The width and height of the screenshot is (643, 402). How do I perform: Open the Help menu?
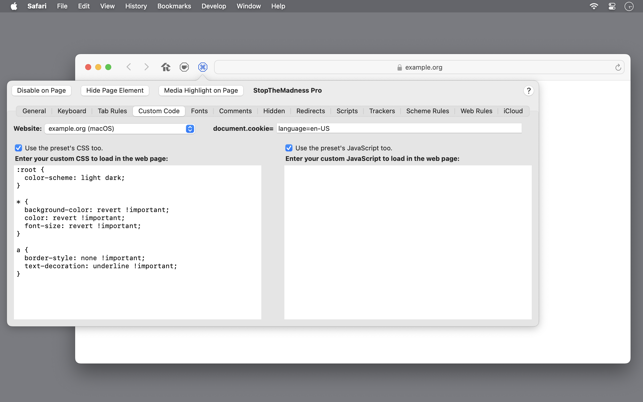278,6
